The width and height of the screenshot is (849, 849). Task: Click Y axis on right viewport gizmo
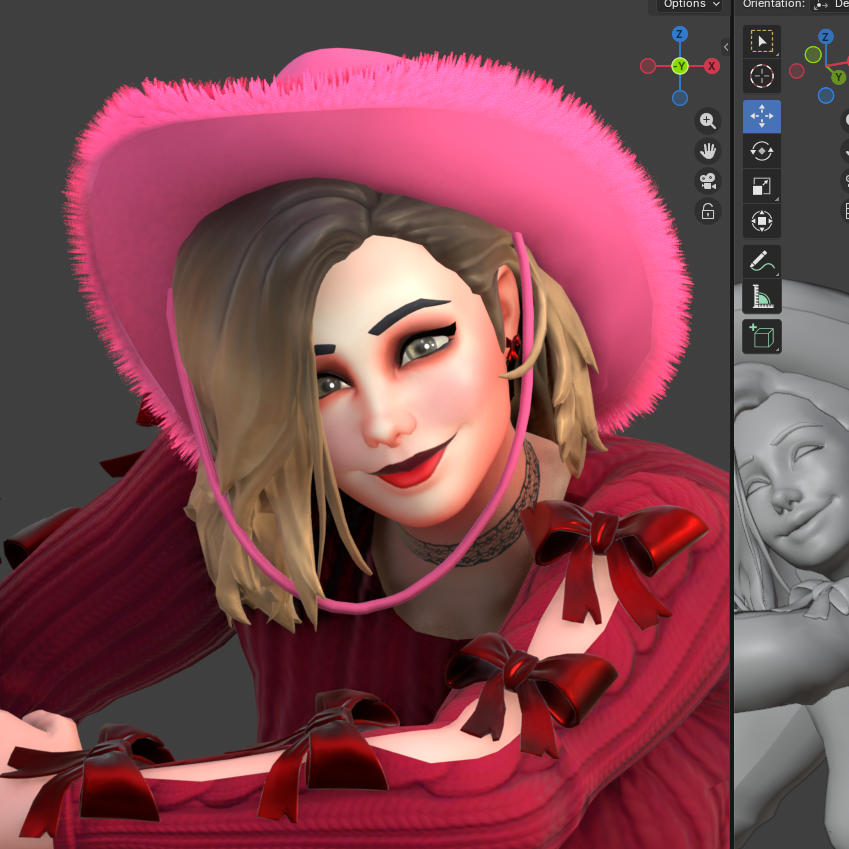tap(839, 77)
